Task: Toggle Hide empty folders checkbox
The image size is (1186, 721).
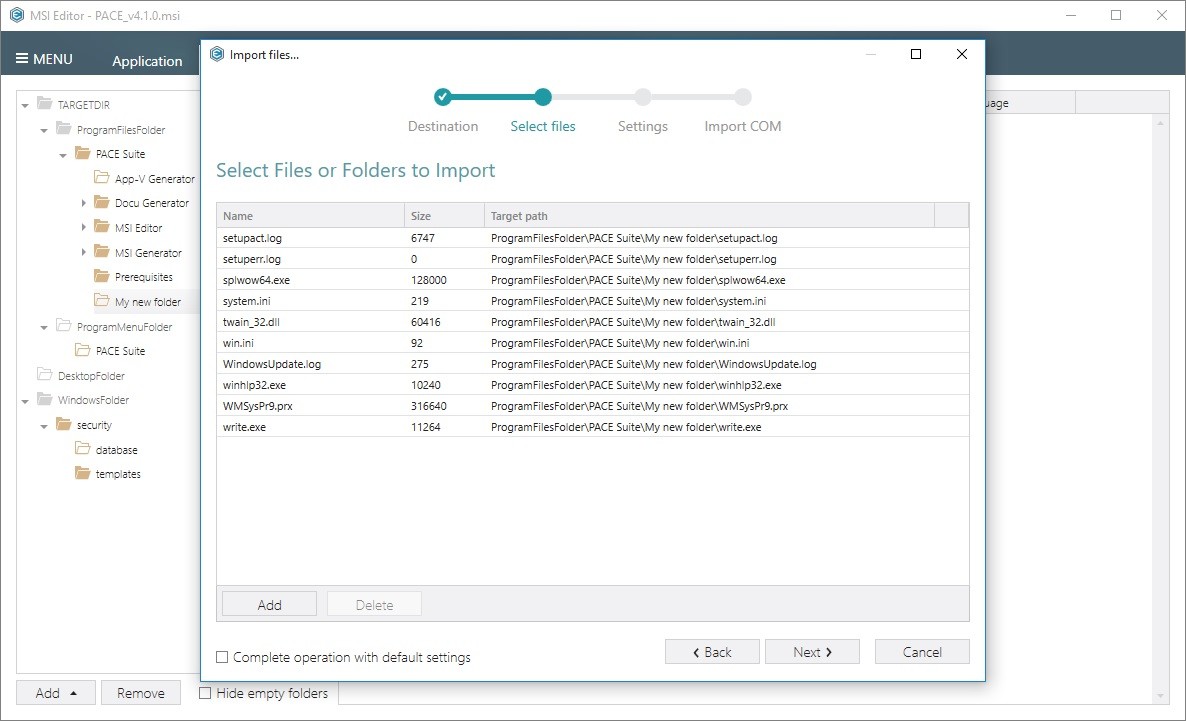Action: pyautogui.click(x=204, y=693)
